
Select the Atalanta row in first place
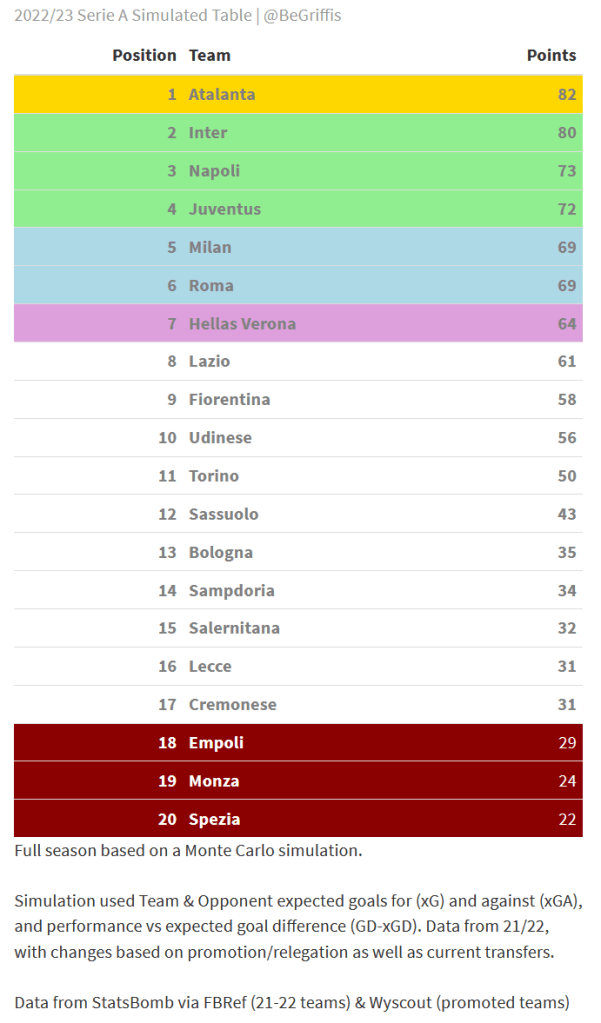click(298, 95)
